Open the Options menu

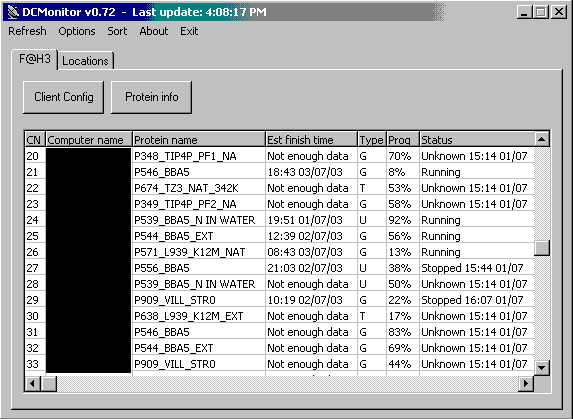tap(77, 31)
